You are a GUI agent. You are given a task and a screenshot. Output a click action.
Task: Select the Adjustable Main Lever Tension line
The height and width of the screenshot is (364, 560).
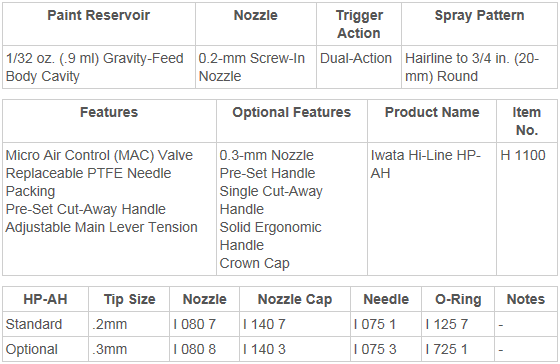click(x=101, y=227)
